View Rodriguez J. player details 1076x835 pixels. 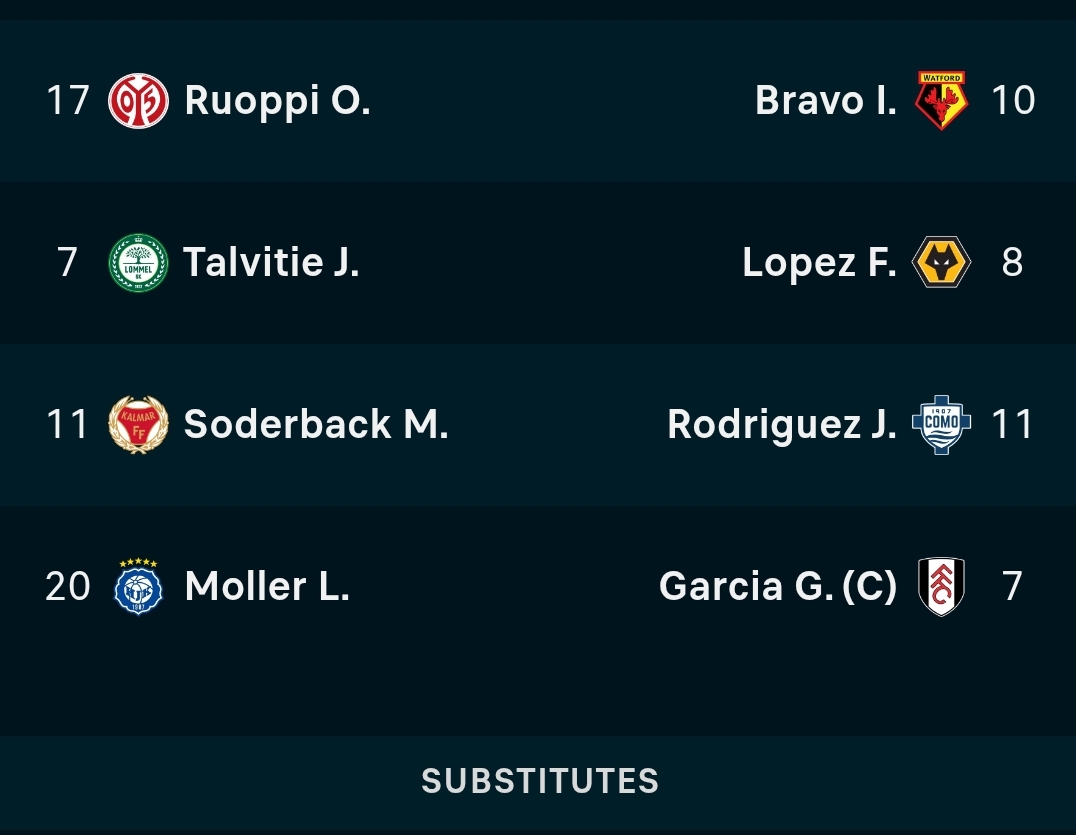click(x=782, y=424)
